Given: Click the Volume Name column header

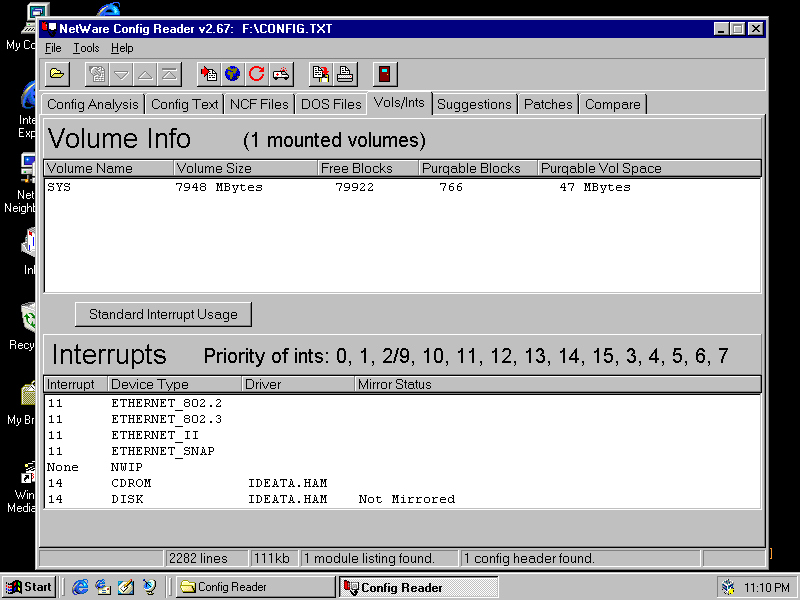Looking at the screenshot, I should point(109,168).
